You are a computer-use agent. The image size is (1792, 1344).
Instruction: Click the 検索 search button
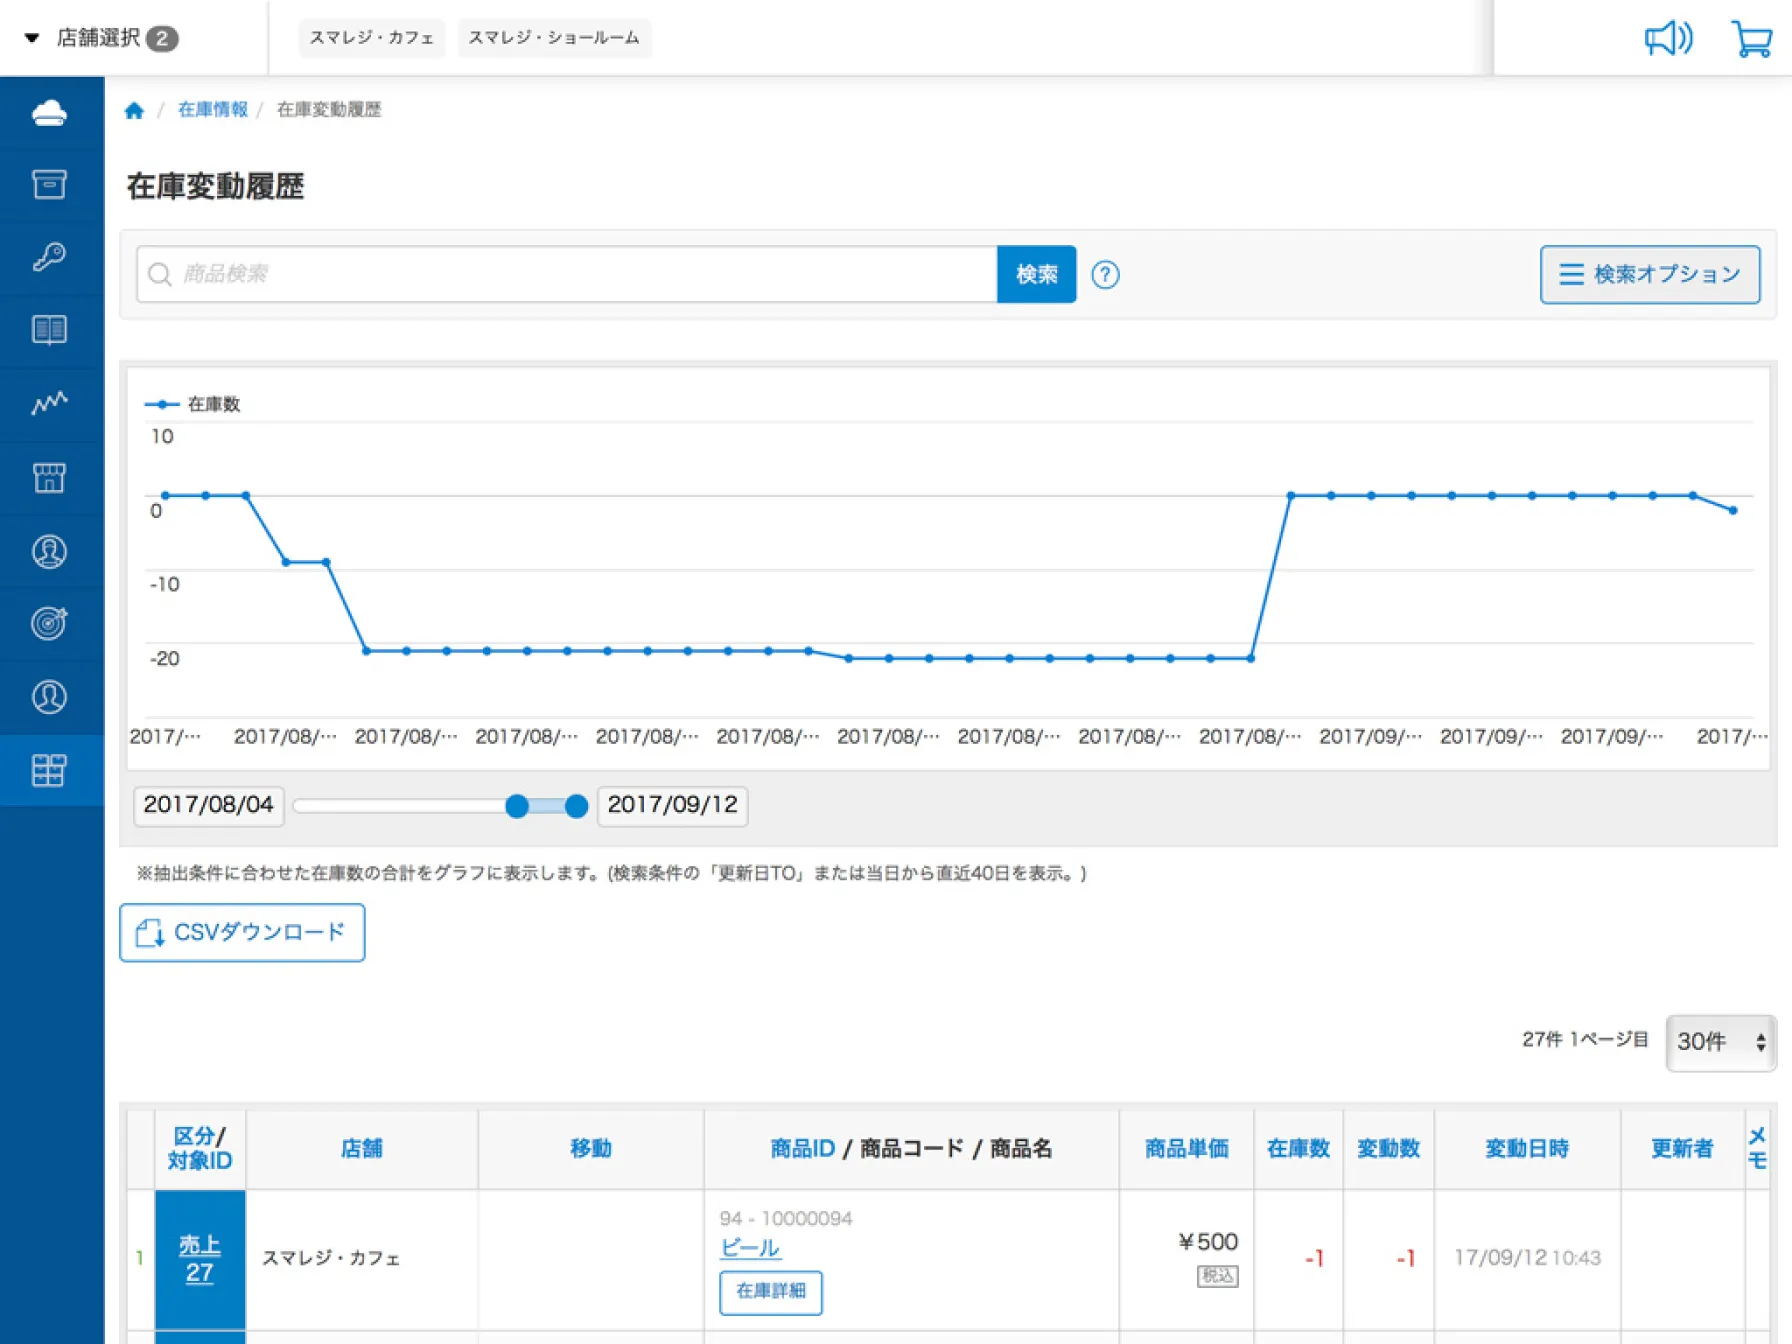point(1036,274)
